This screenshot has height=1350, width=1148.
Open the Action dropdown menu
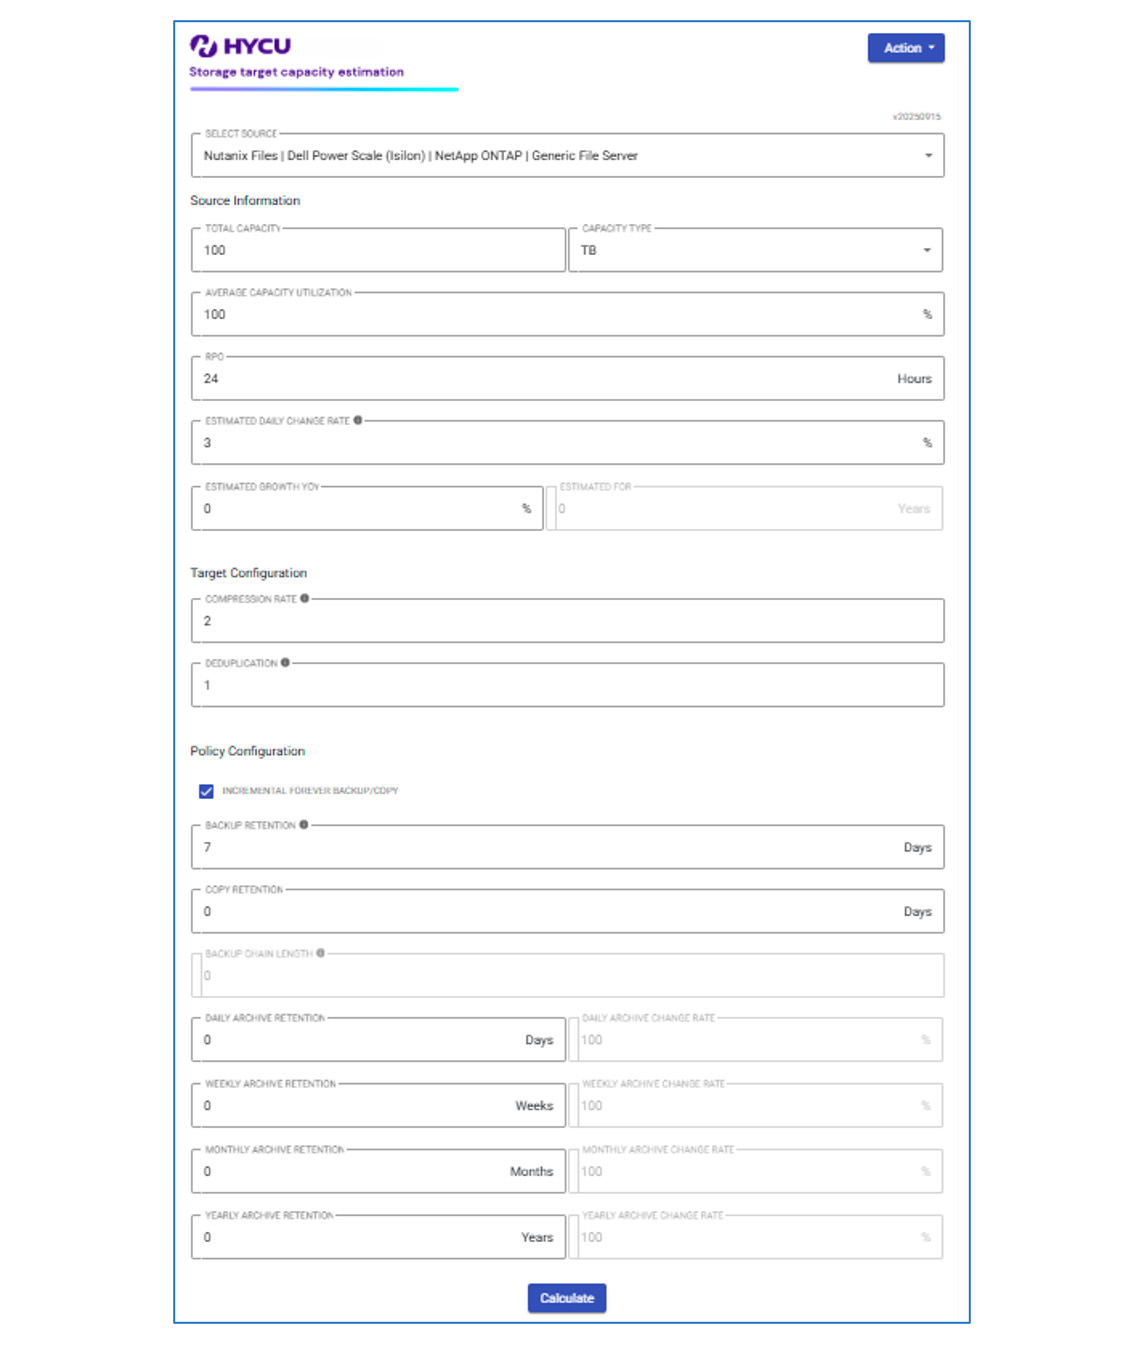point(906,48)
